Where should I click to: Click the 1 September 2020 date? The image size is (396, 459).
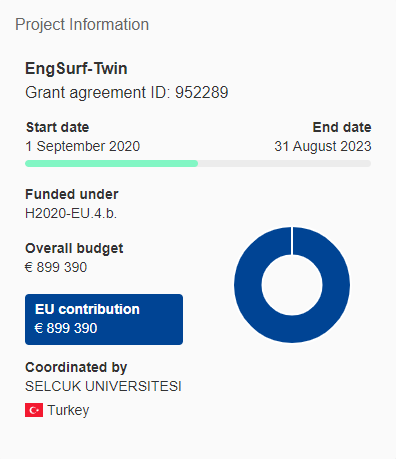click(83, 146)
